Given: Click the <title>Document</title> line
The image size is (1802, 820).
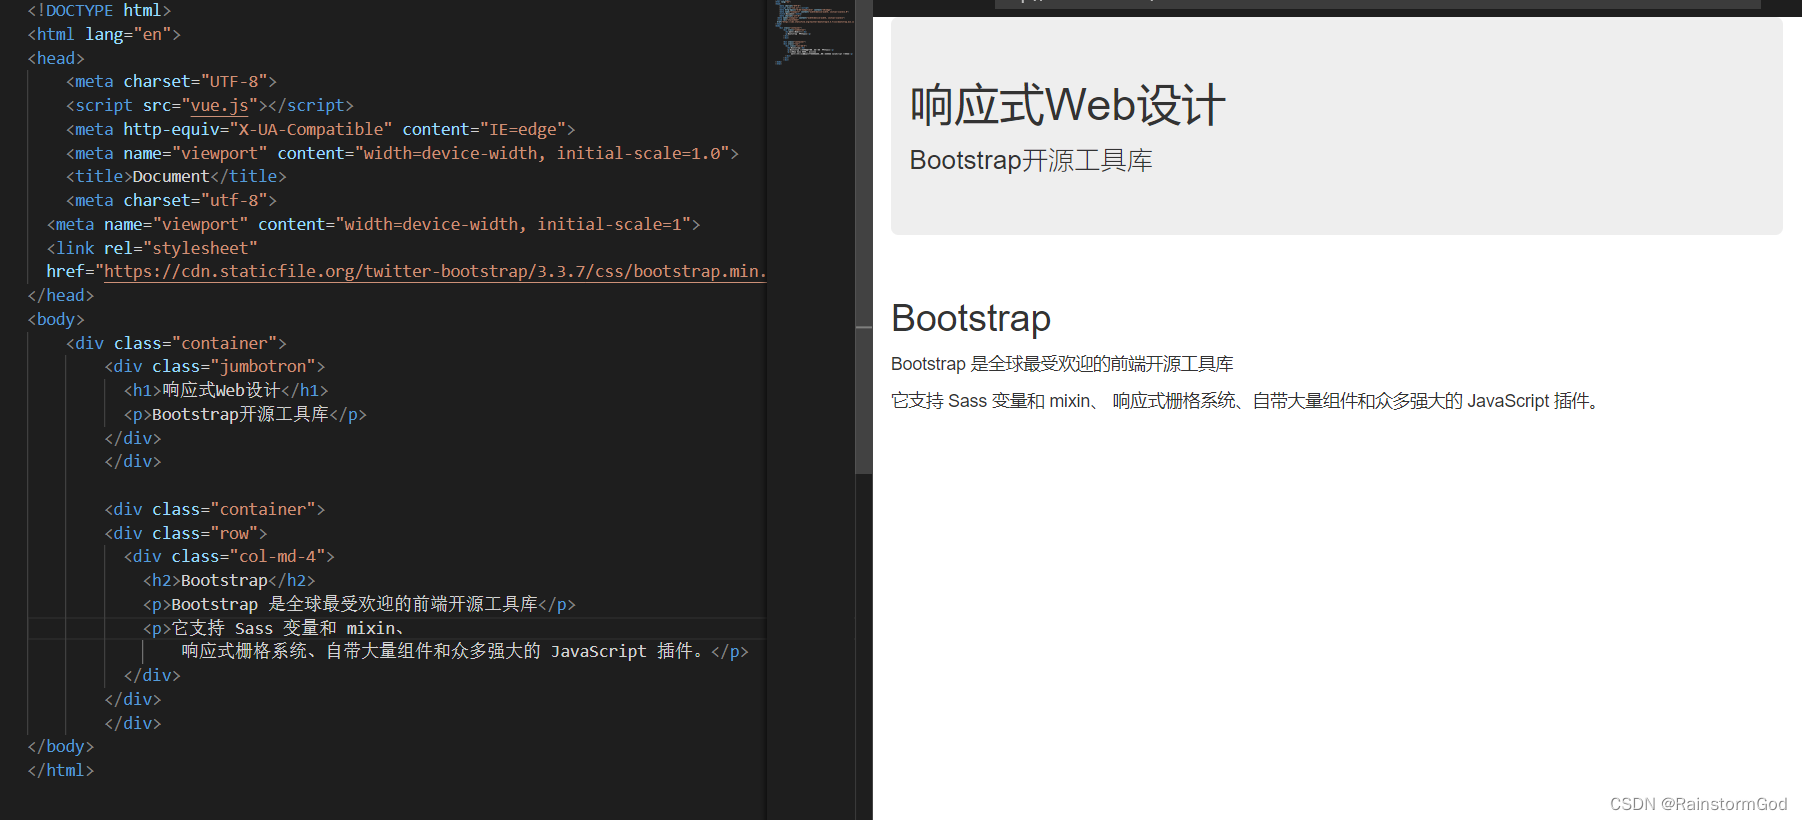Looking at the screenshot, I should [x=176, y=176].
